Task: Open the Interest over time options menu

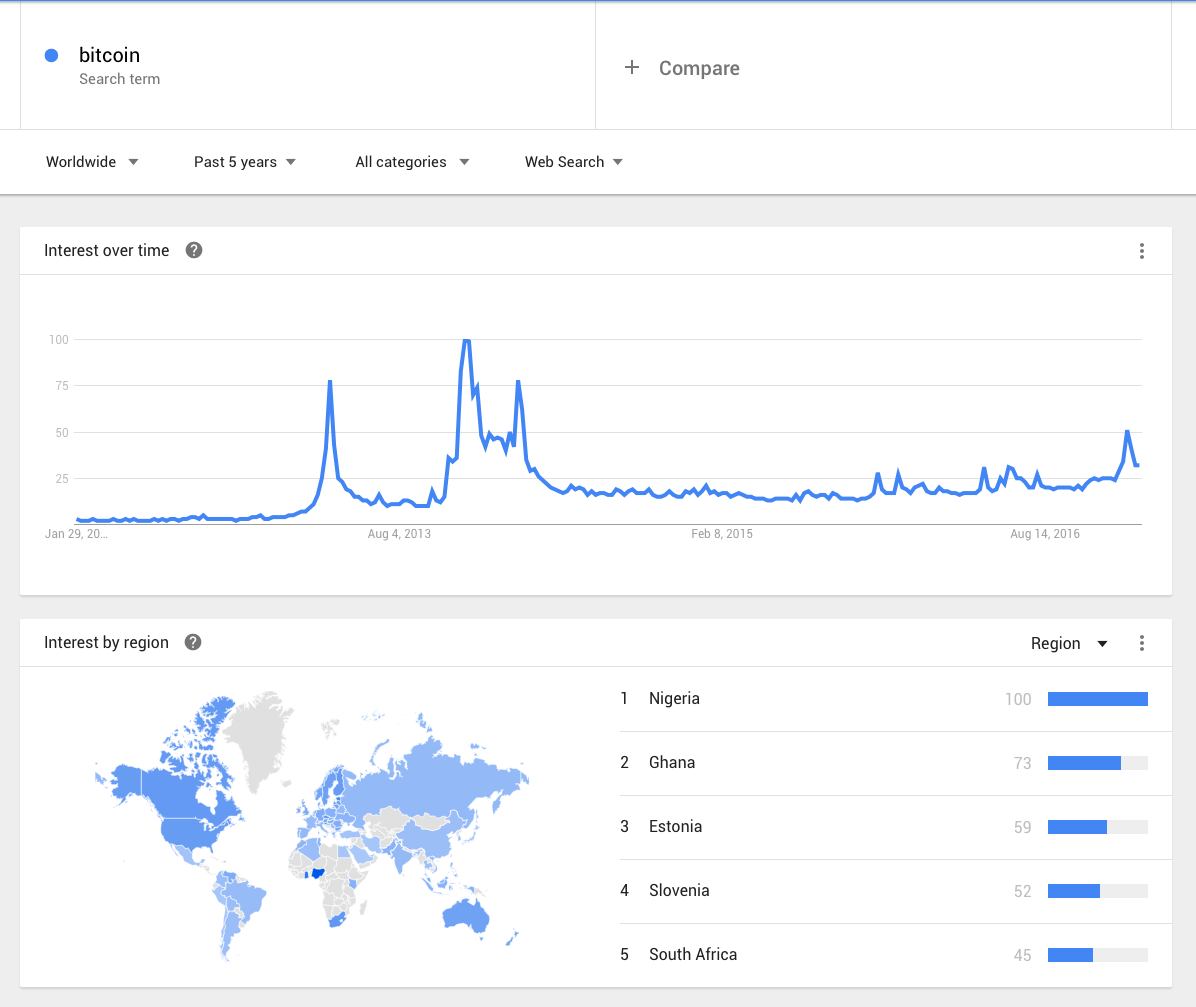Action: click(1141, 251)
